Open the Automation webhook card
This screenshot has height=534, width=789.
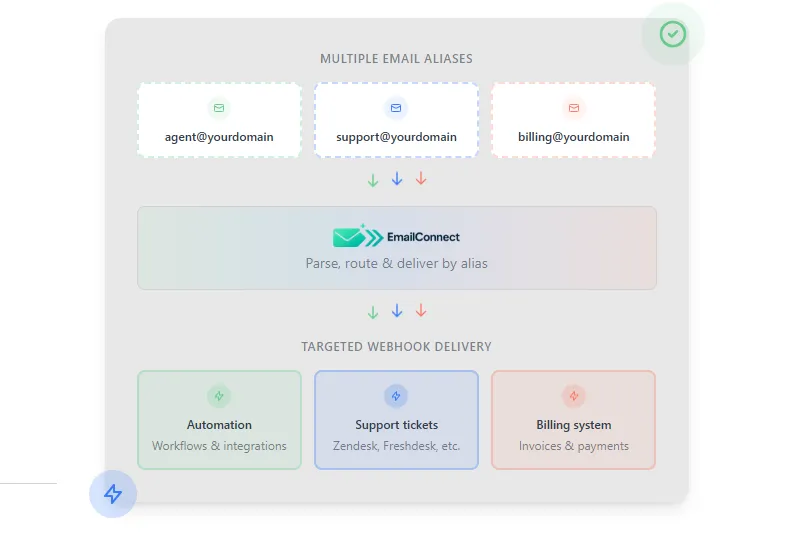(219, 420)
